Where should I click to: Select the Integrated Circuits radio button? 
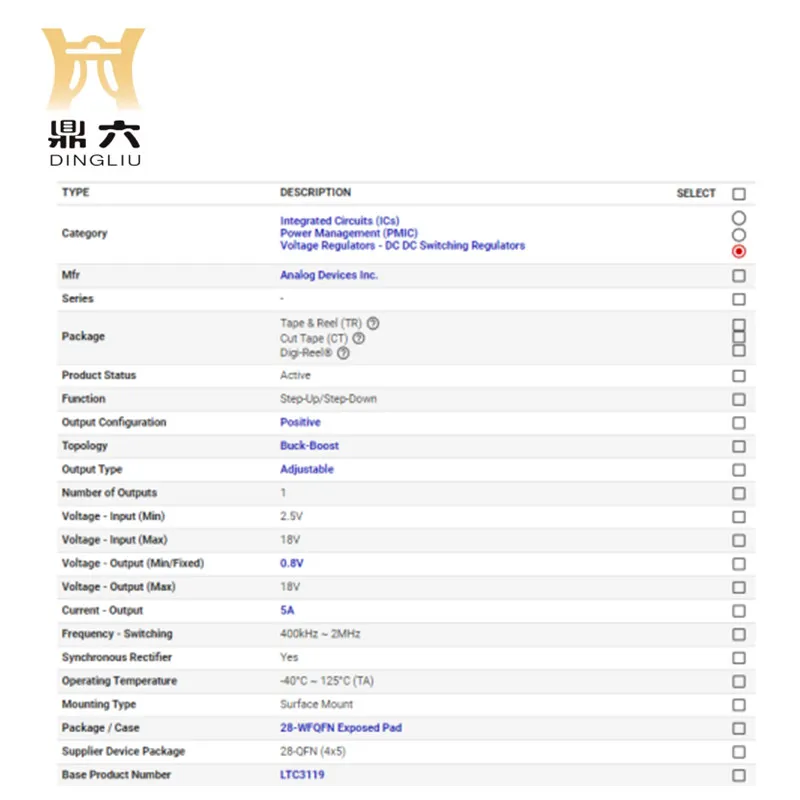coord(738,218)
